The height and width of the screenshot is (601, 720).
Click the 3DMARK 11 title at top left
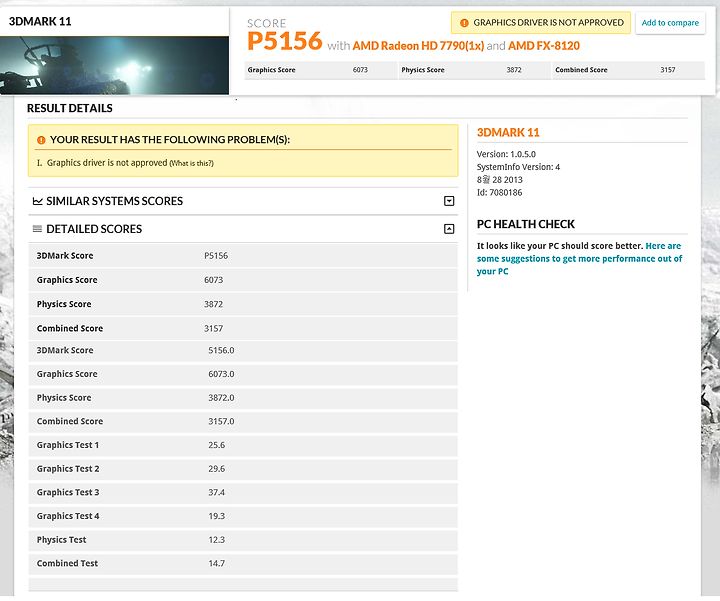pos(40,22)
